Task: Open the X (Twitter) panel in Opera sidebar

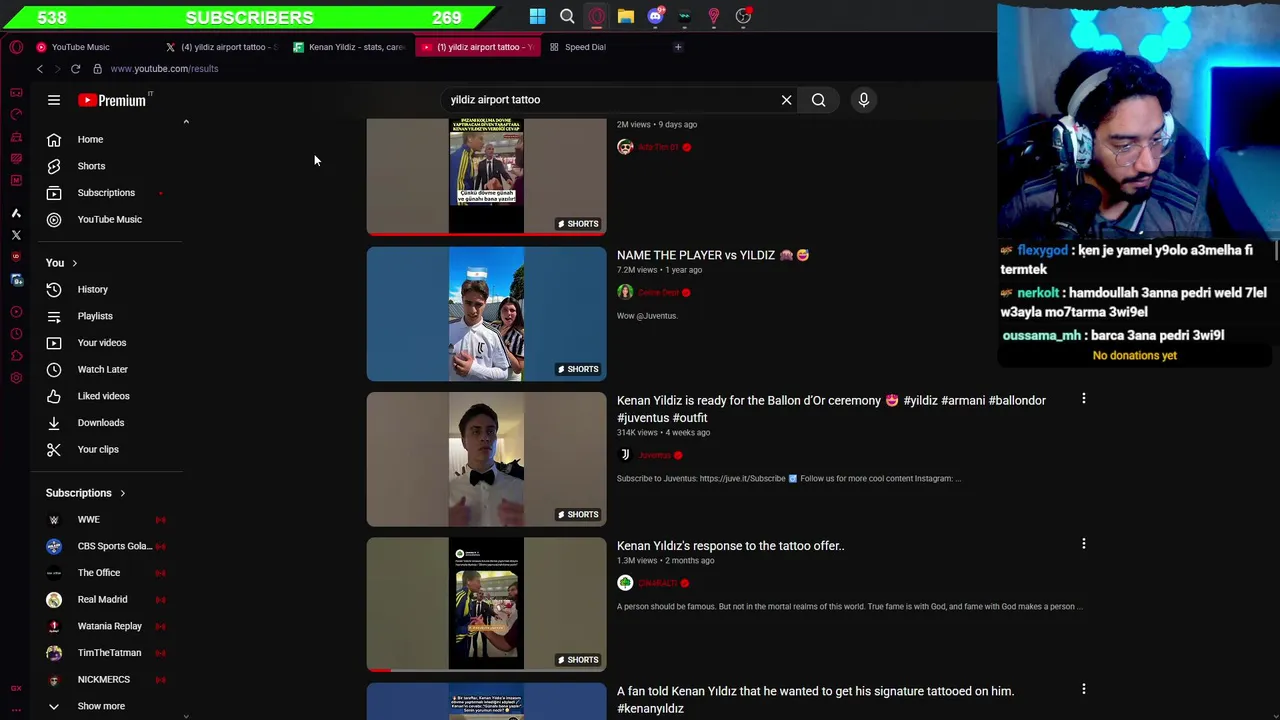Action: point(16,235)
